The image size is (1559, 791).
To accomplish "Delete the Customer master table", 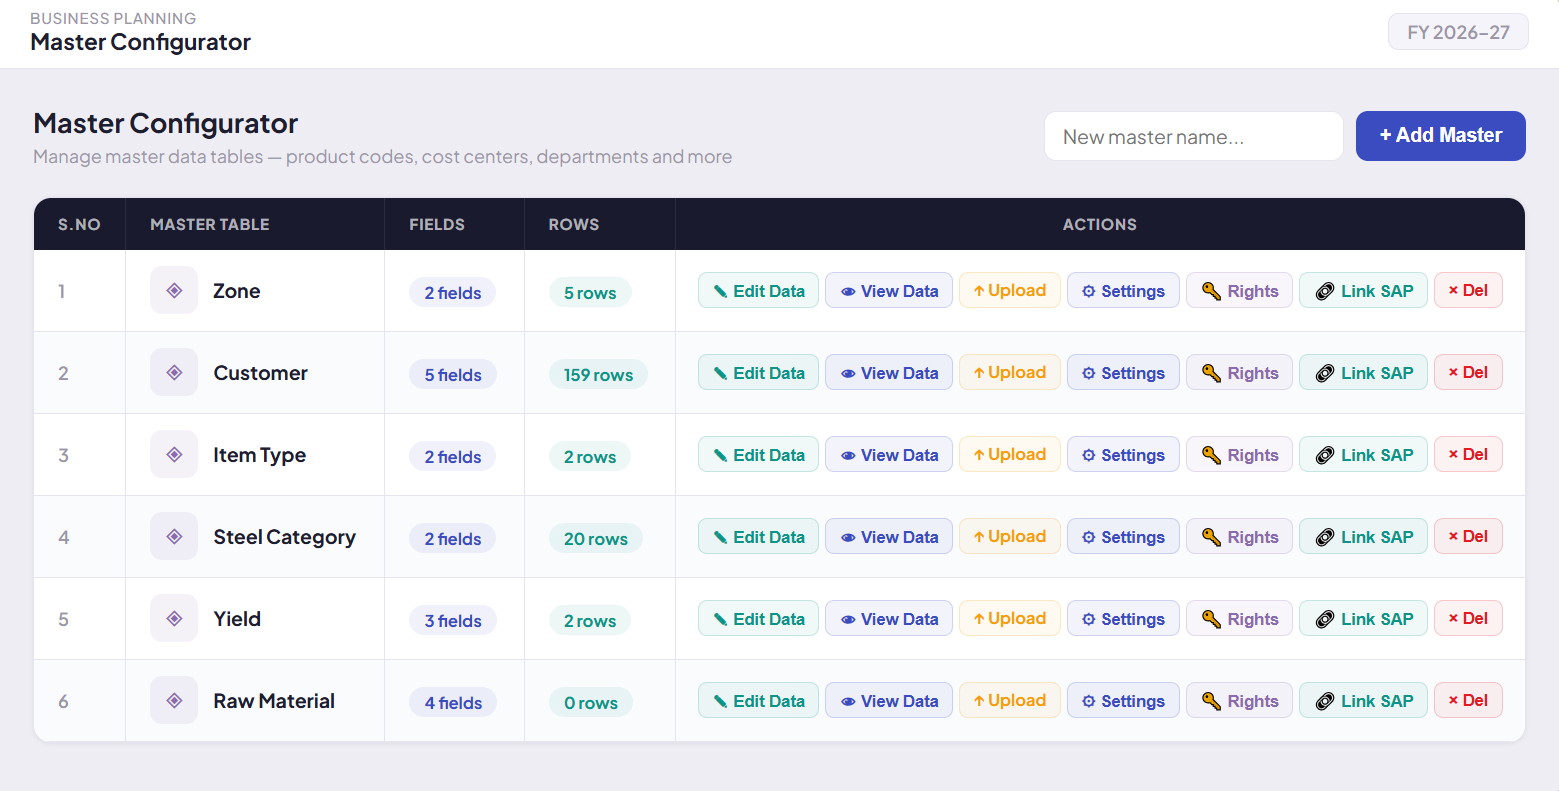I will tap(1468, 373).
